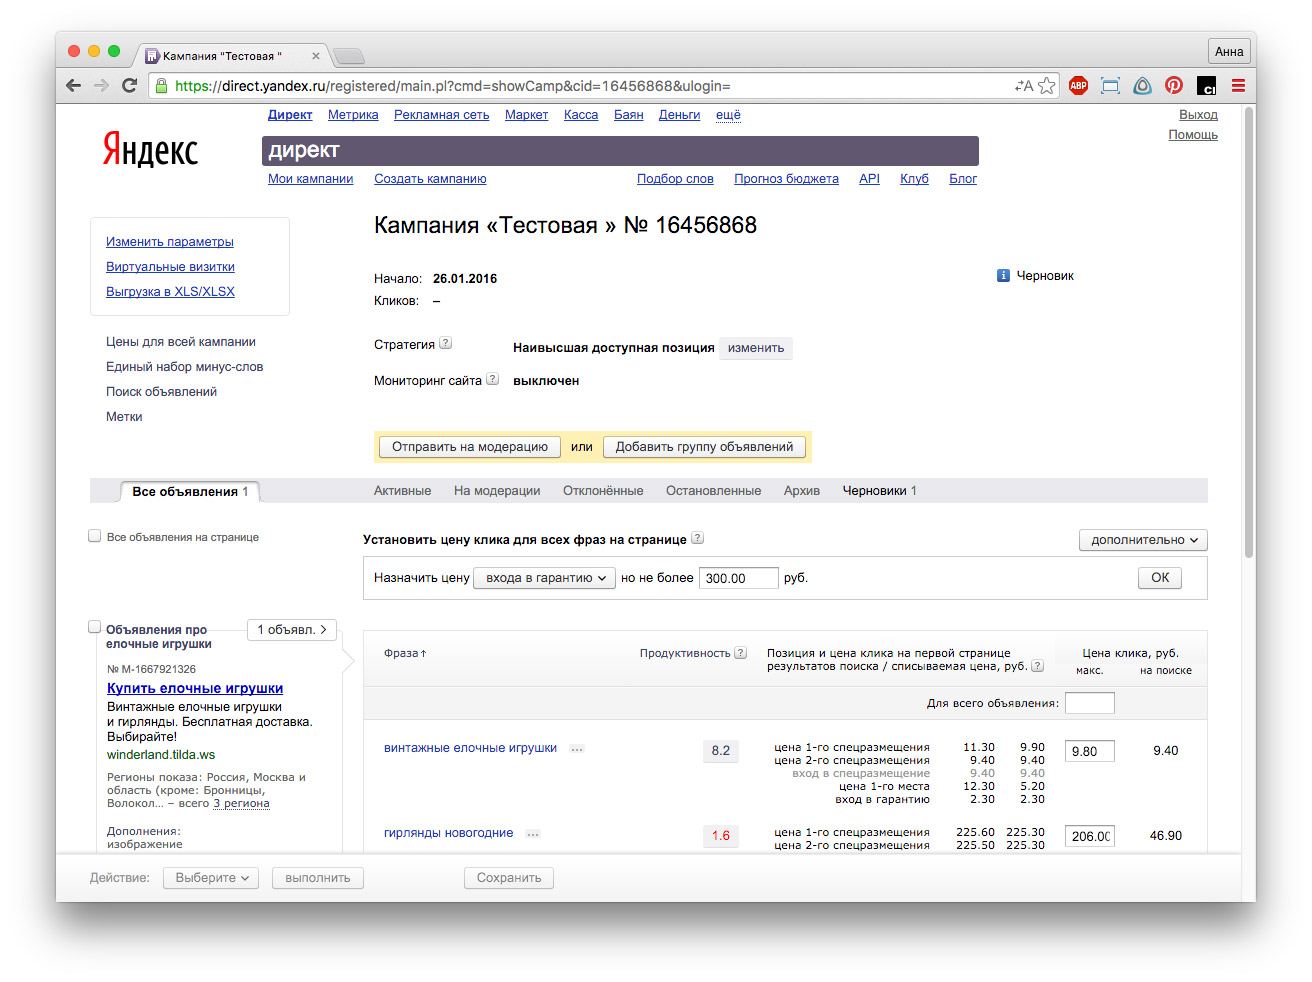The image size is (1312, 982).
Task: Open the Выберите action dropdown
Action: point(211,878)
